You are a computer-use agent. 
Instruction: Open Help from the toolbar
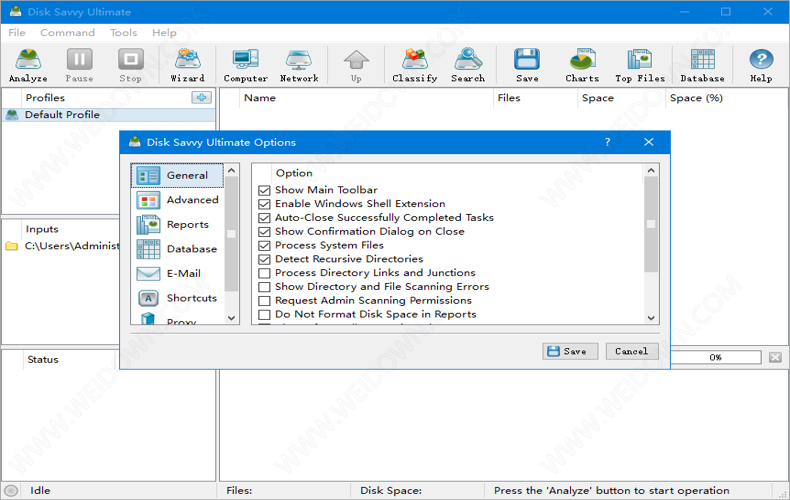[x=761, y=65]
